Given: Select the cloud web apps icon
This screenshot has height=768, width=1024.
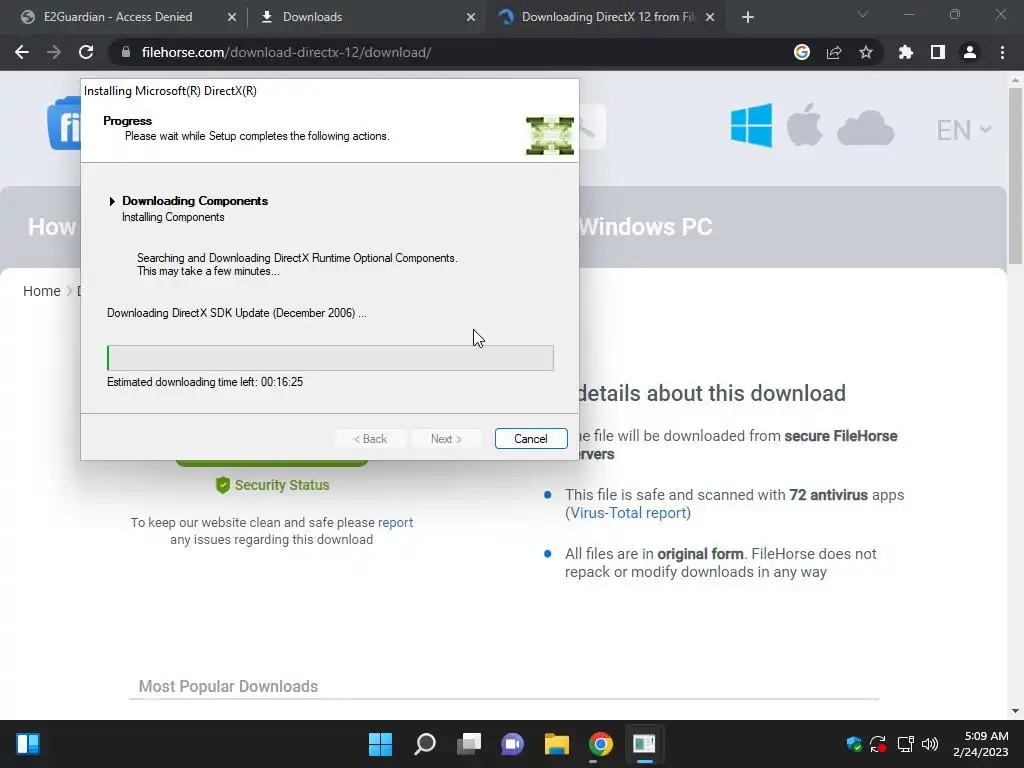Looking at the screenshot, I should [x=865, y=128].
